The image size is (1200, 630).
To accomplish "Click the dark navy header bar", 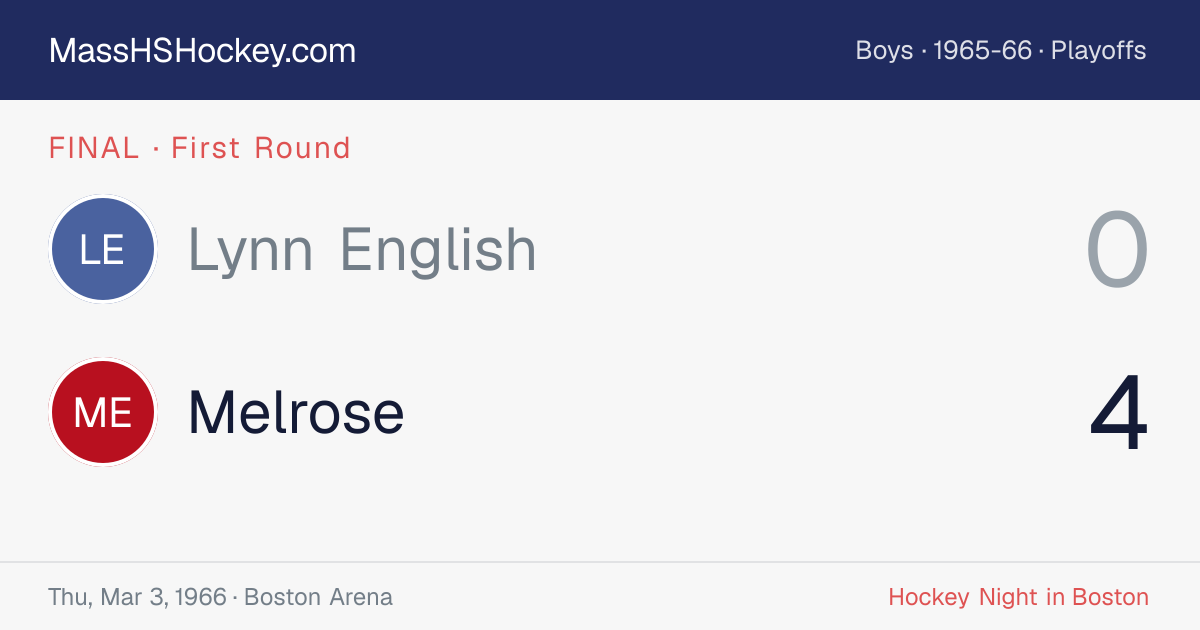I will tap(600, 50).
